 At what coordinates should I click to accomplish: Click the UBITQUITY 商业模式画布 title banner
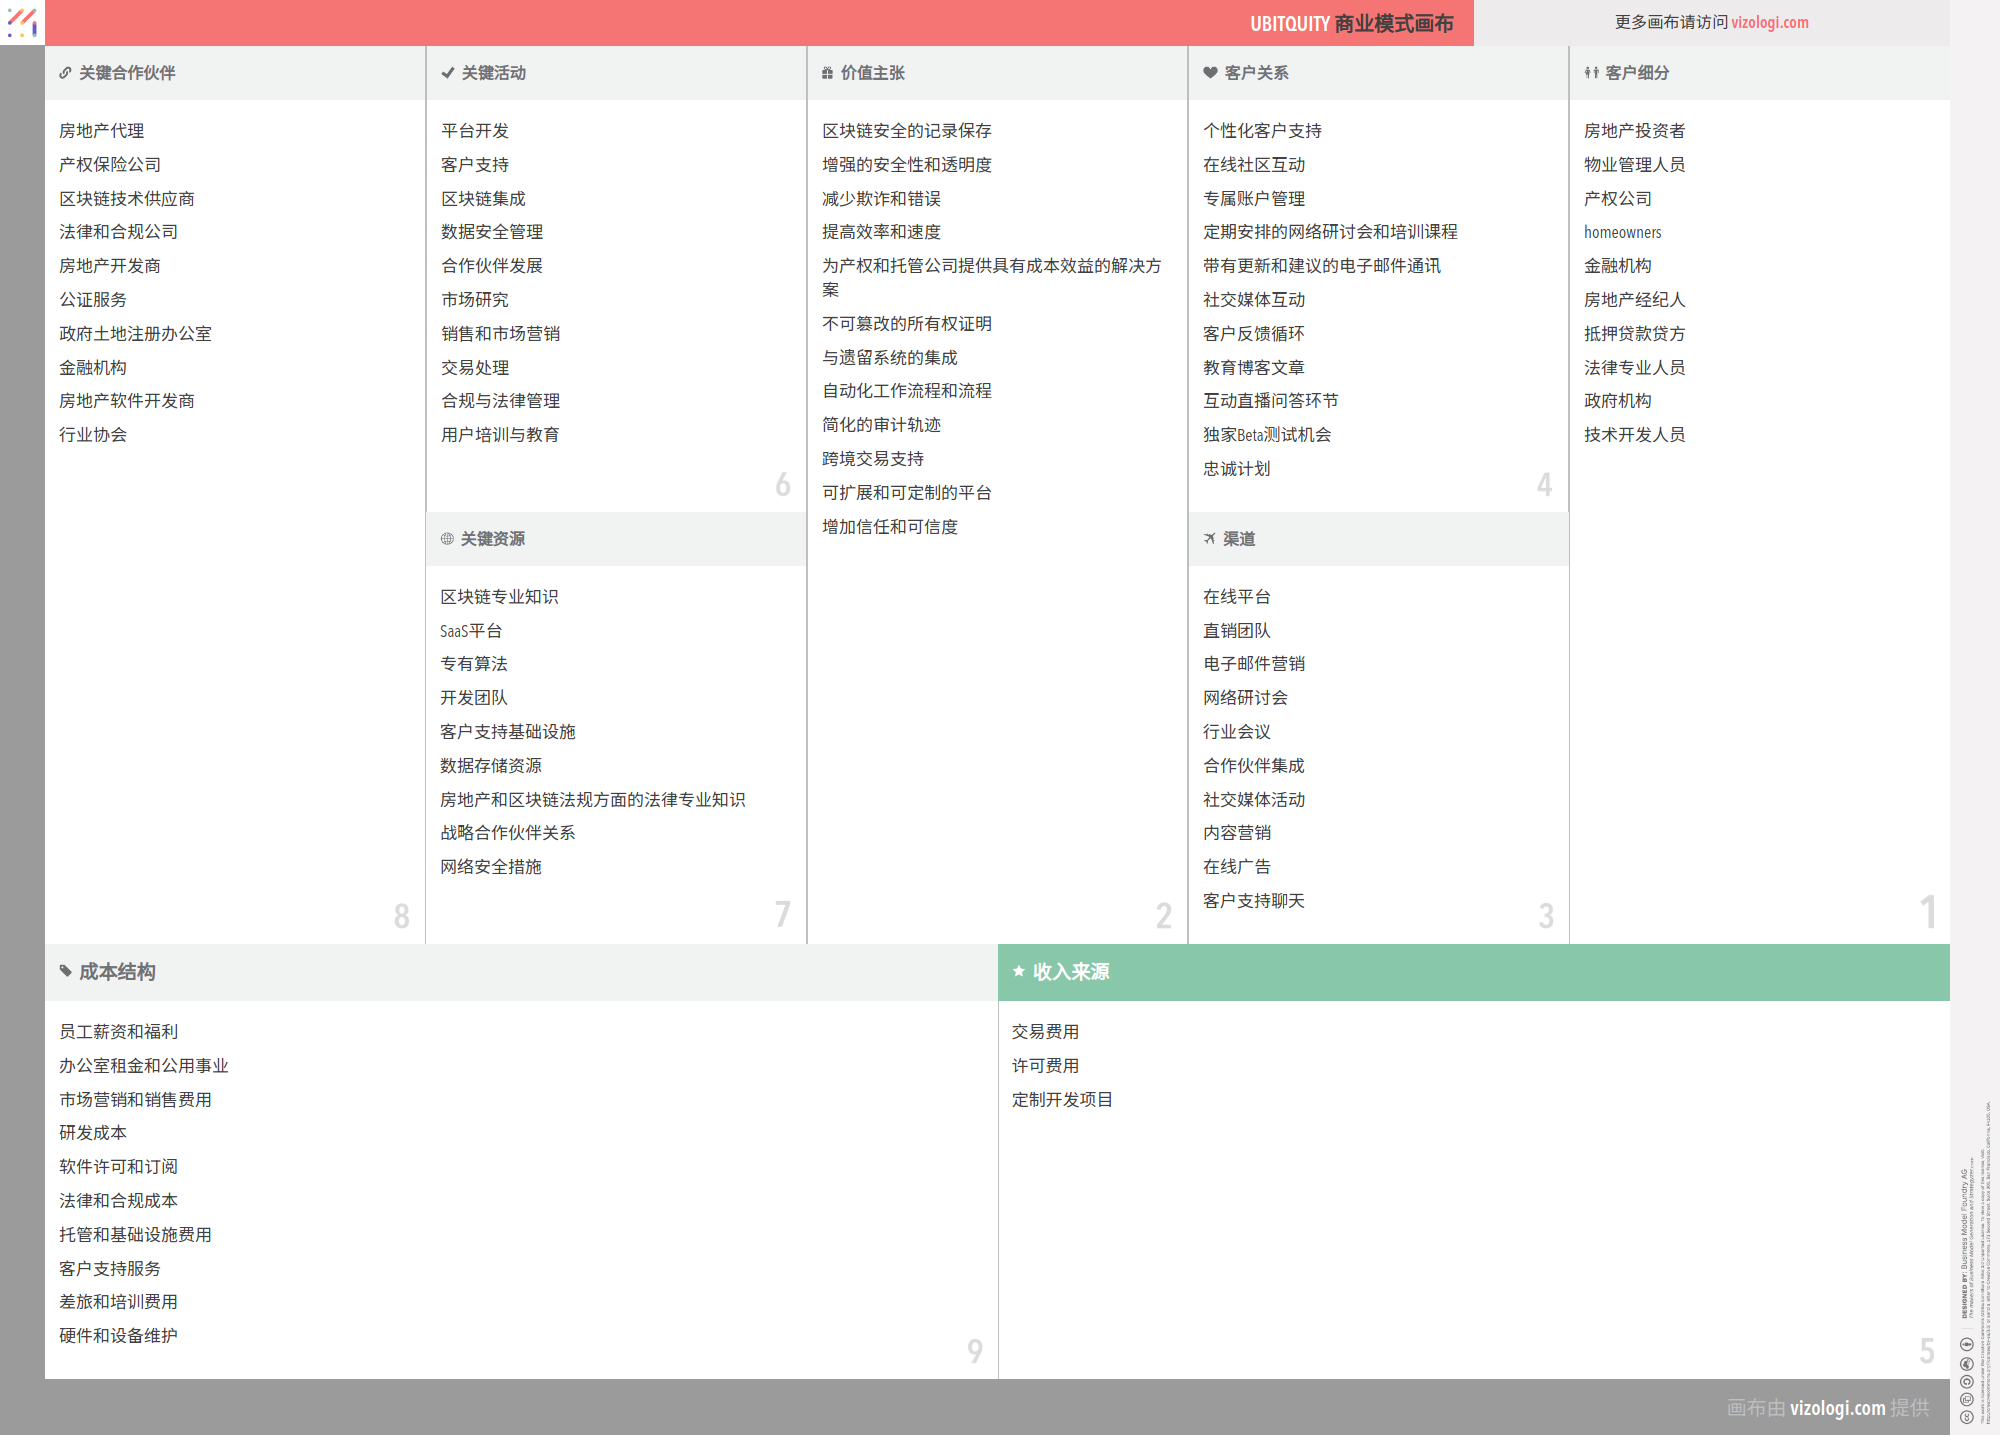tap(1353, 22)
